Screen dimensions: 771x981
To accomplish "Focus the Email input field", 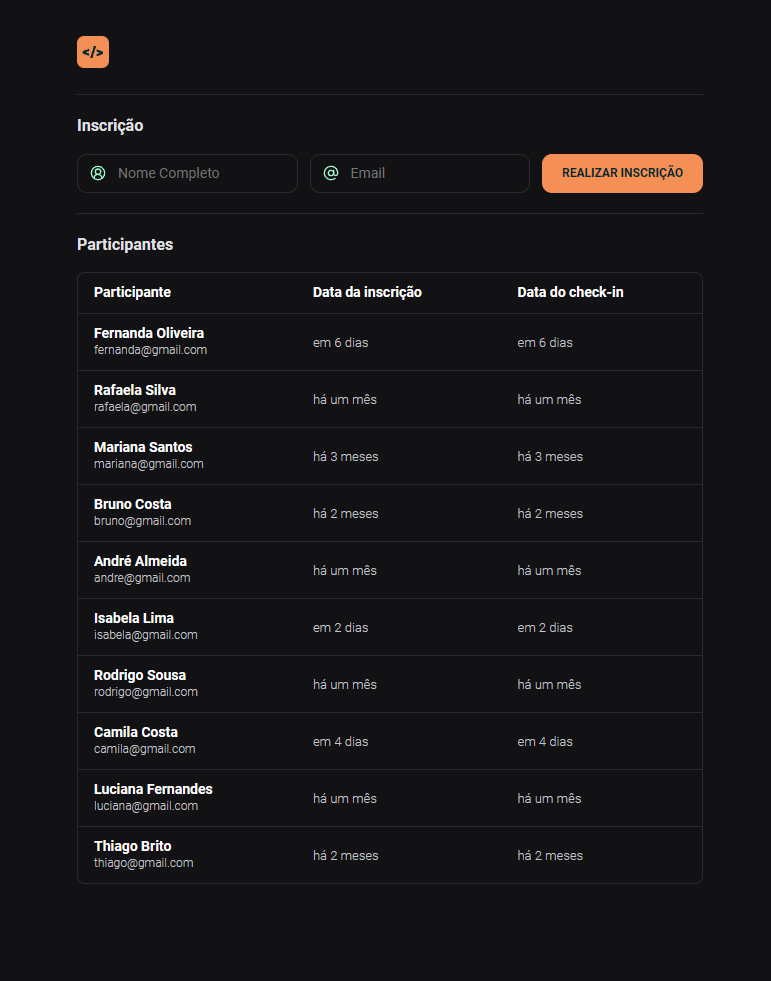I will tap(420, 173).
